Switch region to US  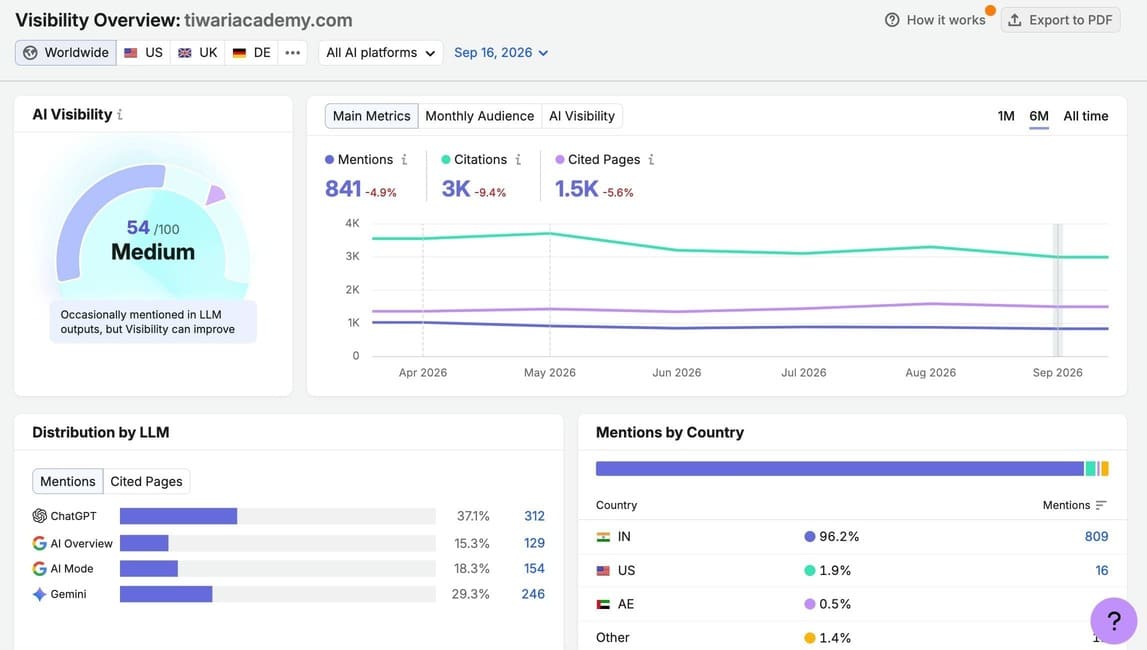pyautogui.click(x=143, y=53)
